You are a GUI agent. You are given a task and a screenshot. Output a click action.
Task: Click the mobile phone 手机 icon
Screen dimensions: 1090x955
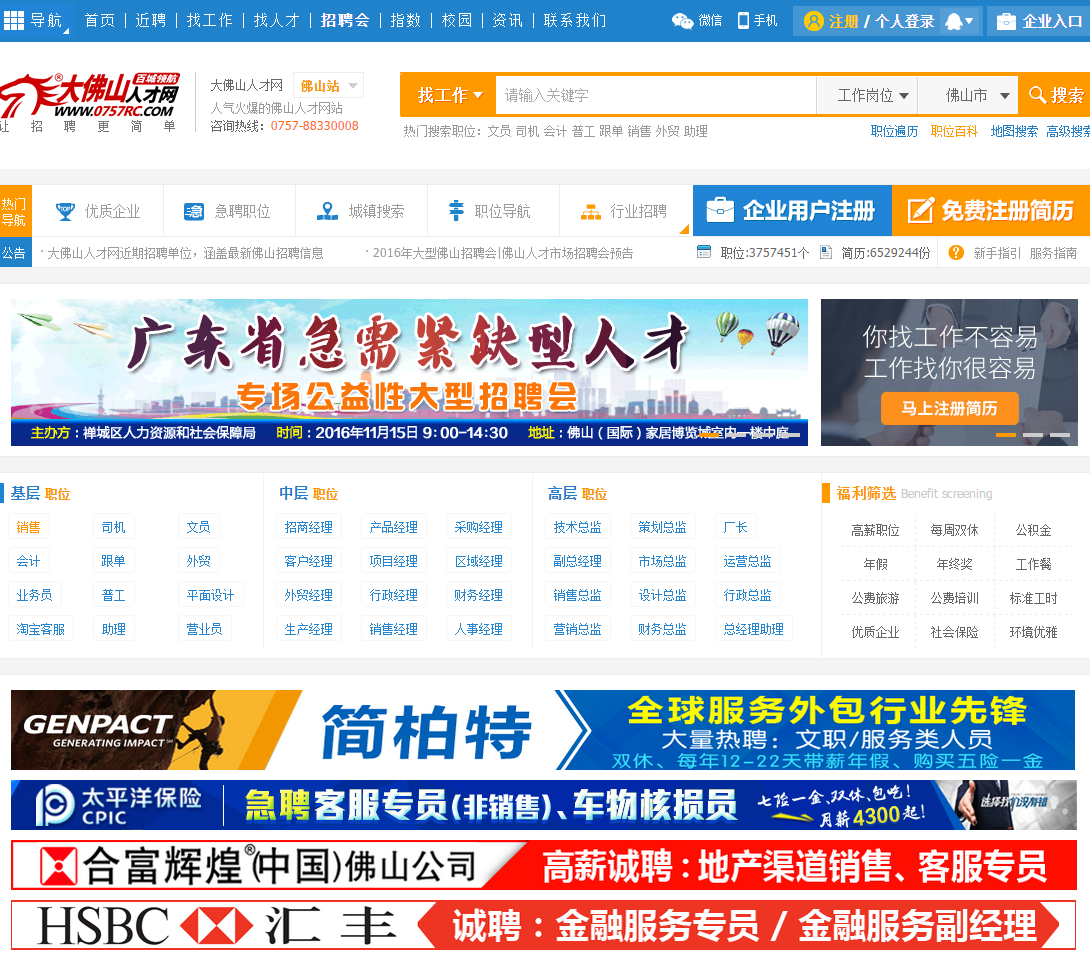pyautogui.click(x=743, y=21)
